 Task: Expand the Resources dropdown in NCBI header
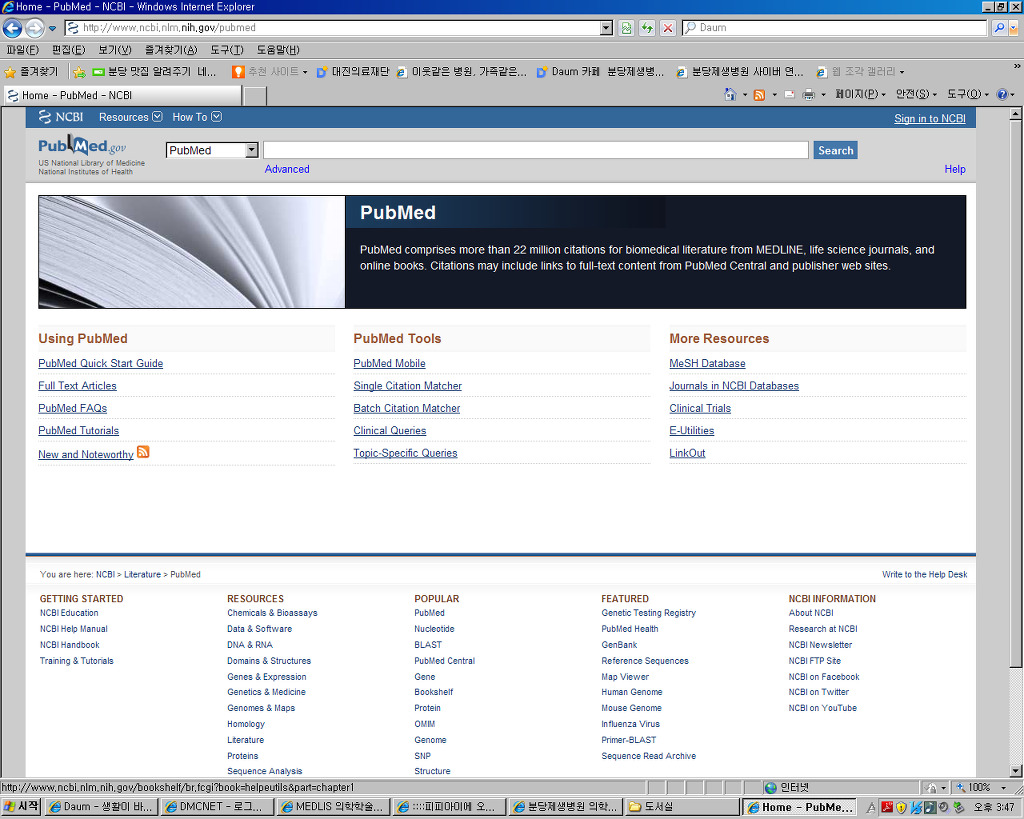131,117
